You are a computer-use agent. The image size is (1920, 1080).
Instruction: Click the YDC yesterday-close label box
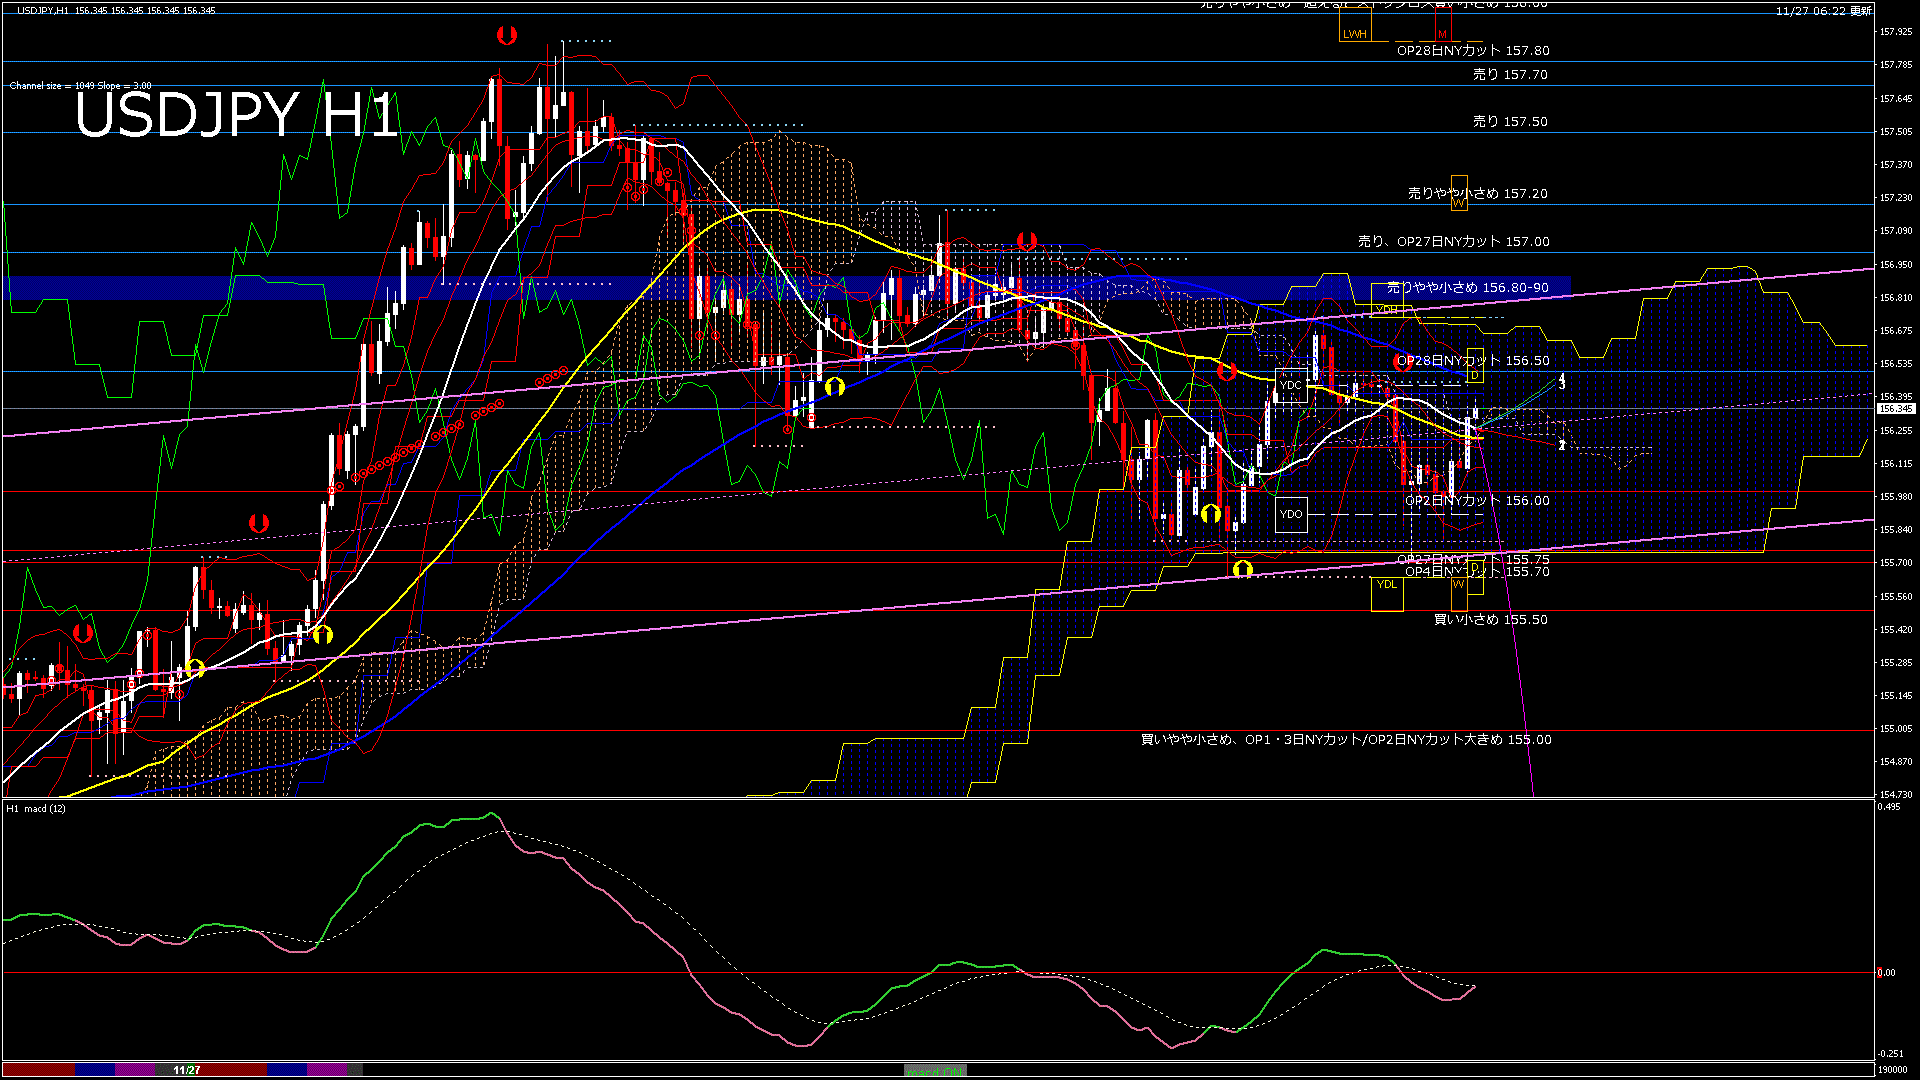[x=1291, y=385]
